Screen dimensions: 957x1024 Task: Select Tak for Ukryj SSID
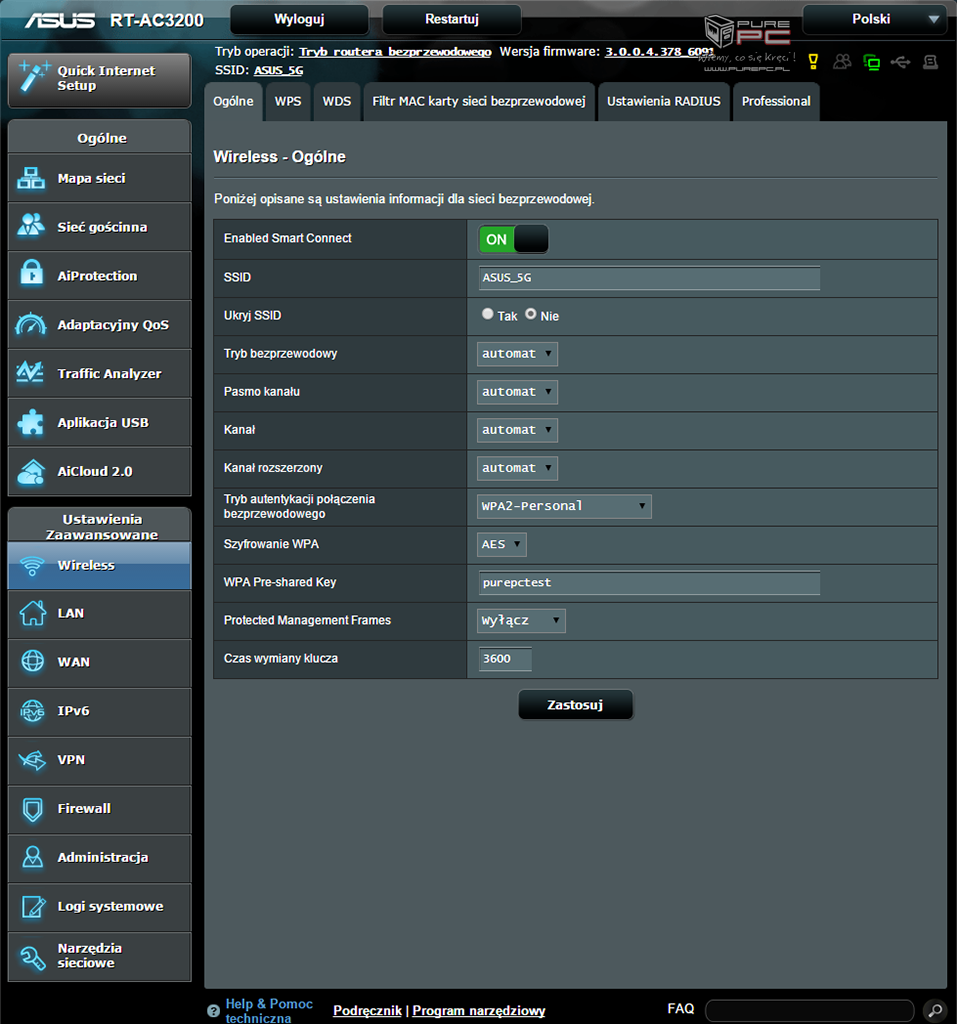tap(487, 313)
